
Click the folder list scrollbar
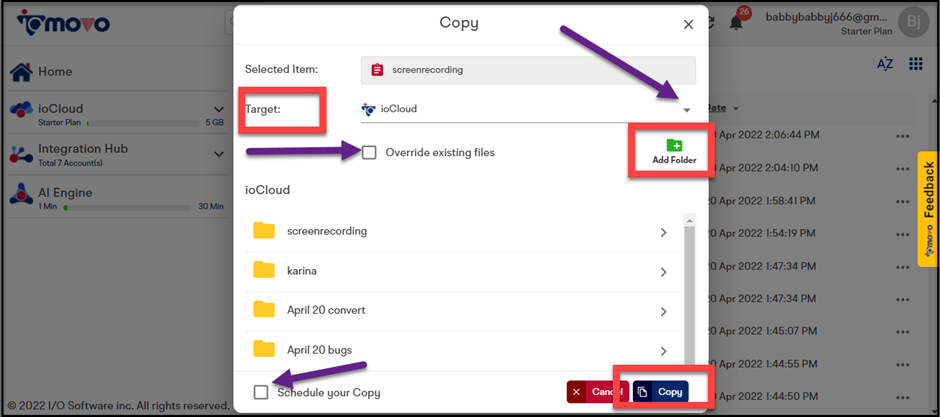688,294
